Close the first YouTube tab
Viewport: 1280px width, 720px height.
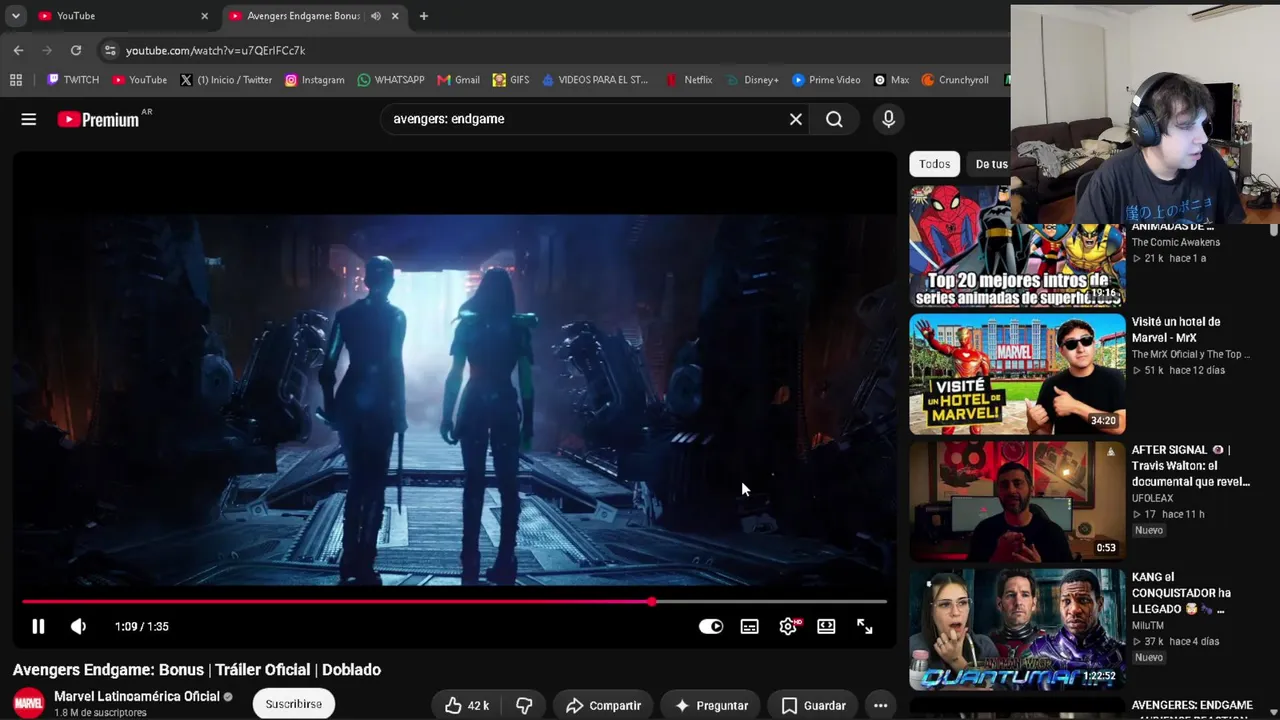point(205,16)
